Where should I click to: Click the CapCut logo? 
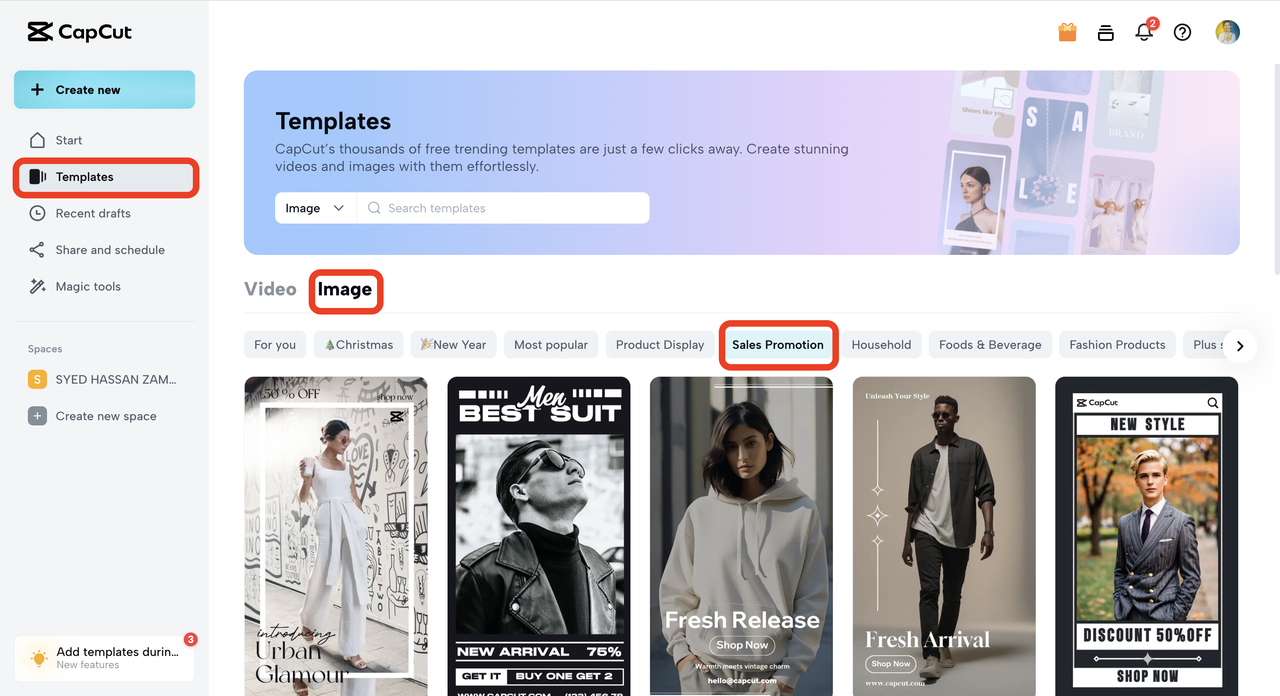tap(80, 32)
